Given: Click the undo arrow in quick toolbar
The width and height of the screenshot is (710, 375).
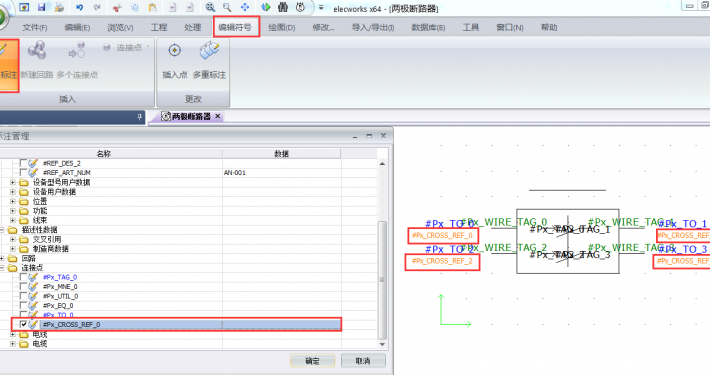Looking at the screenshot, I should point(80,7).
